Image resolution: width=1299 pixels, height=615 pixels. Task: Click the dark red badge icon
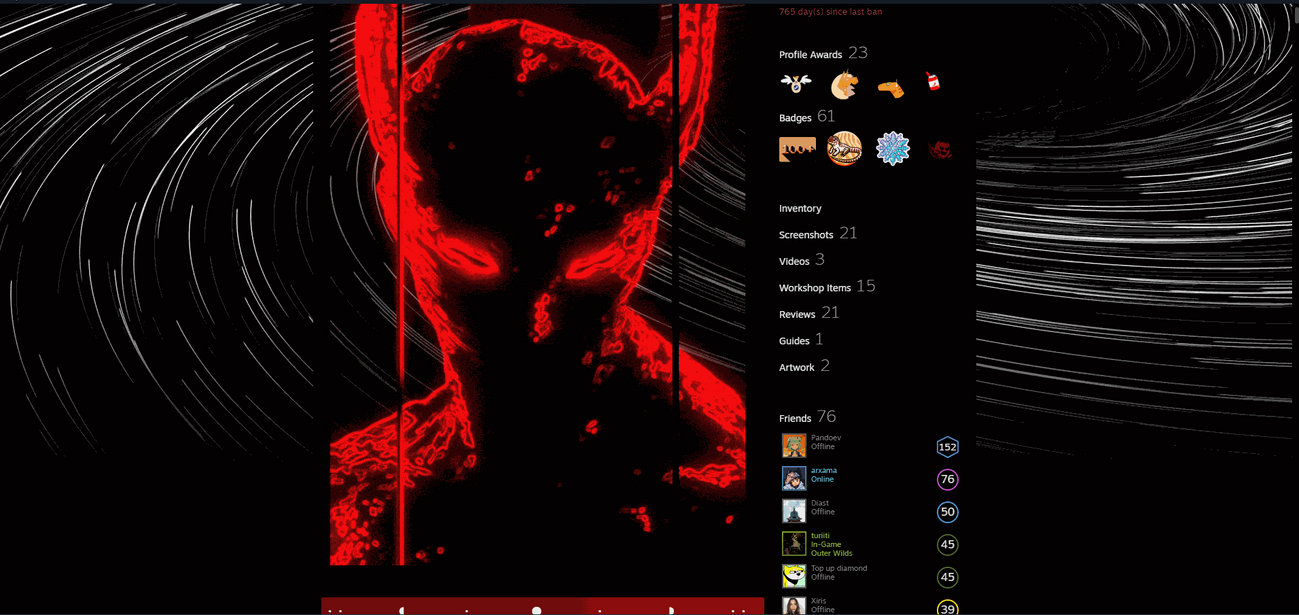939,150
